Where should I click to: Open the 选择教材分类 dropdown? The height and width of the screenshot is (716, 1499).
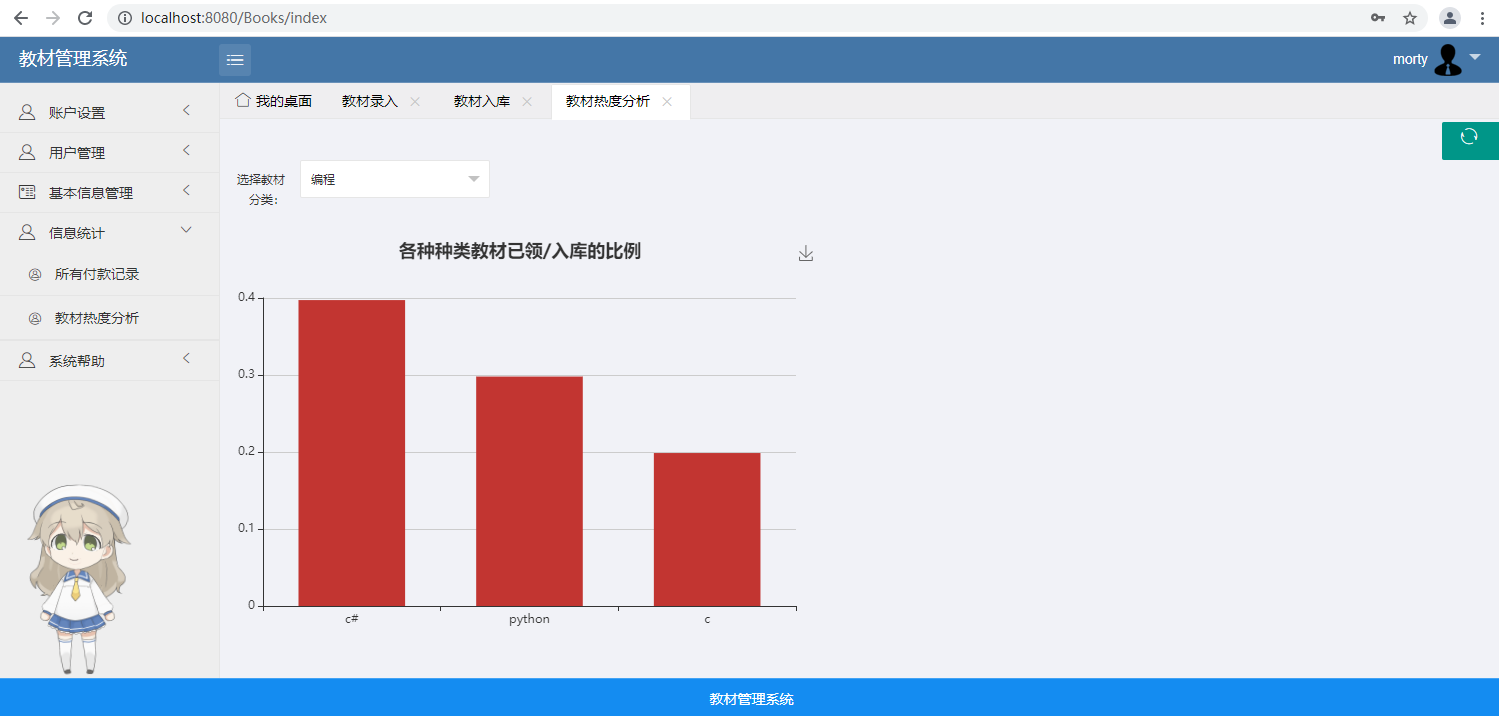(394, 179)
